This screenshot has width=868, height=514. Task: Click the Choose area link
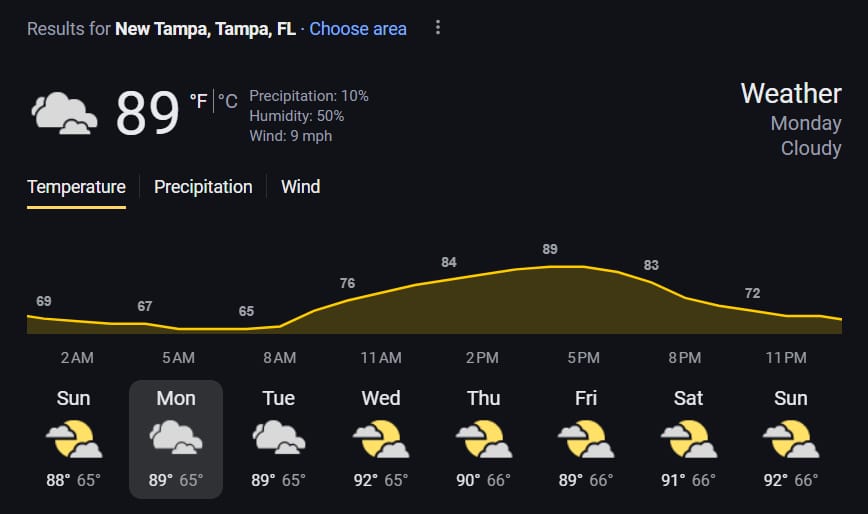click(x=358, y=29)
